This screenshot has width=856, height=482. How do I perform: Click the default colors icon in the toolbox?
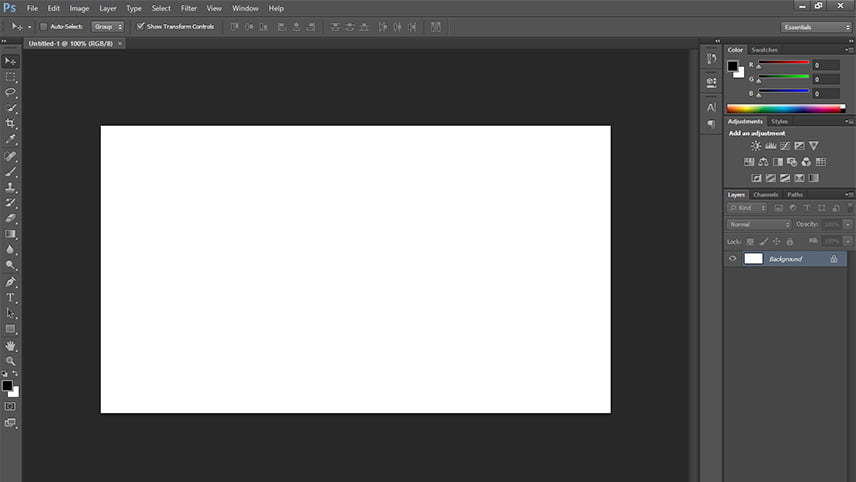[x=5, y=374]
